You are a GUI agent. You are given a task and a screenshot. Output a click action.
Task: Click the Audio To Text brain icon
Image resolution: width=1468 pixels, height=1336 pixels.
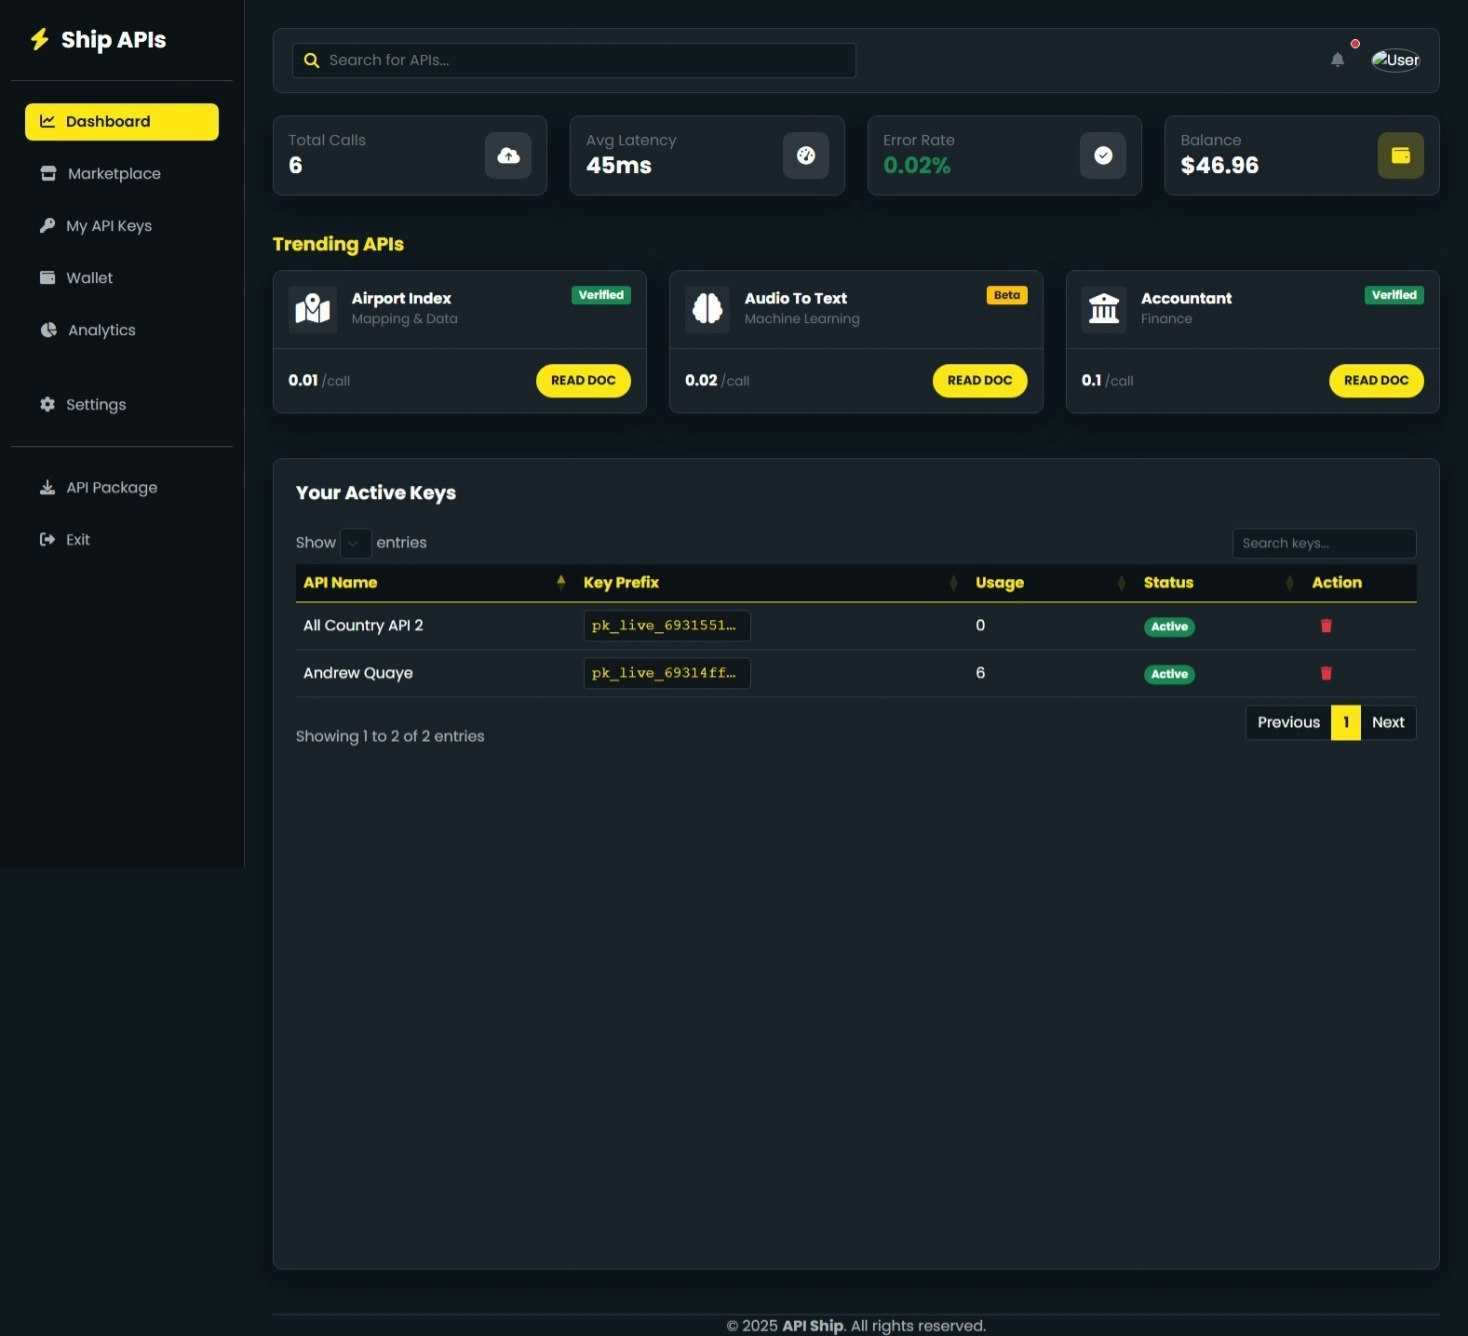tap(708, 308)
